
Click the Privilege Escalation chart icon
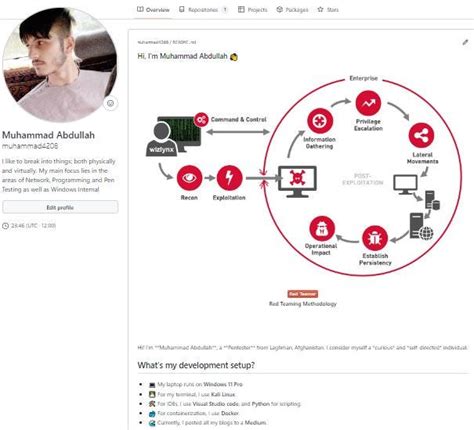tap(368, 103)
